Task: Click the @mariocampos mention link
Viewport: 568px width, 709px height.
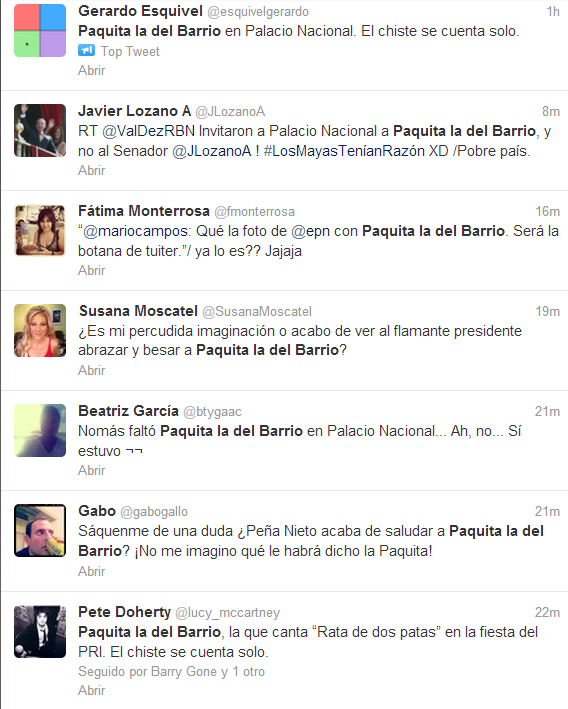Action: [x=137, y=231]
